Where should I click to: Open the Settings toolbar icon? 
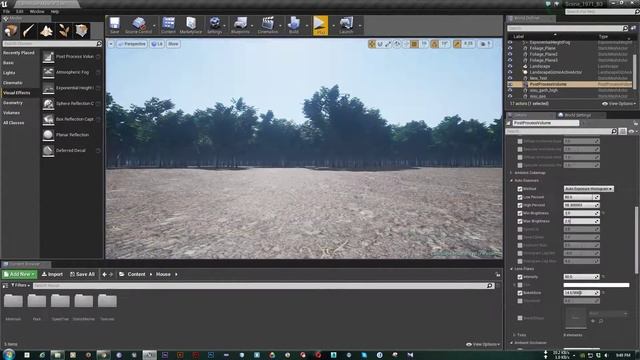[x=215, y=25]
